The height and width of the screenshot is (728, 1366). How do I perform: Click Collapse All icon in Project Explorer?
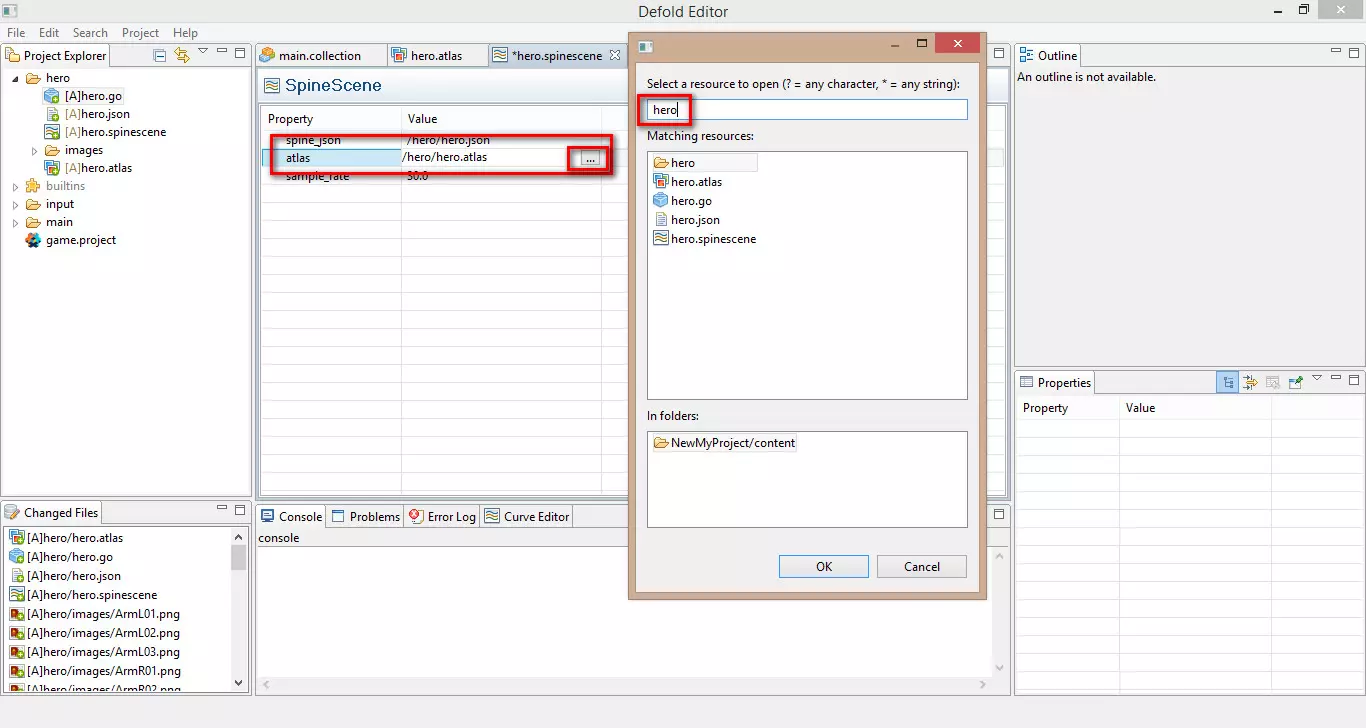coord(160,56)
